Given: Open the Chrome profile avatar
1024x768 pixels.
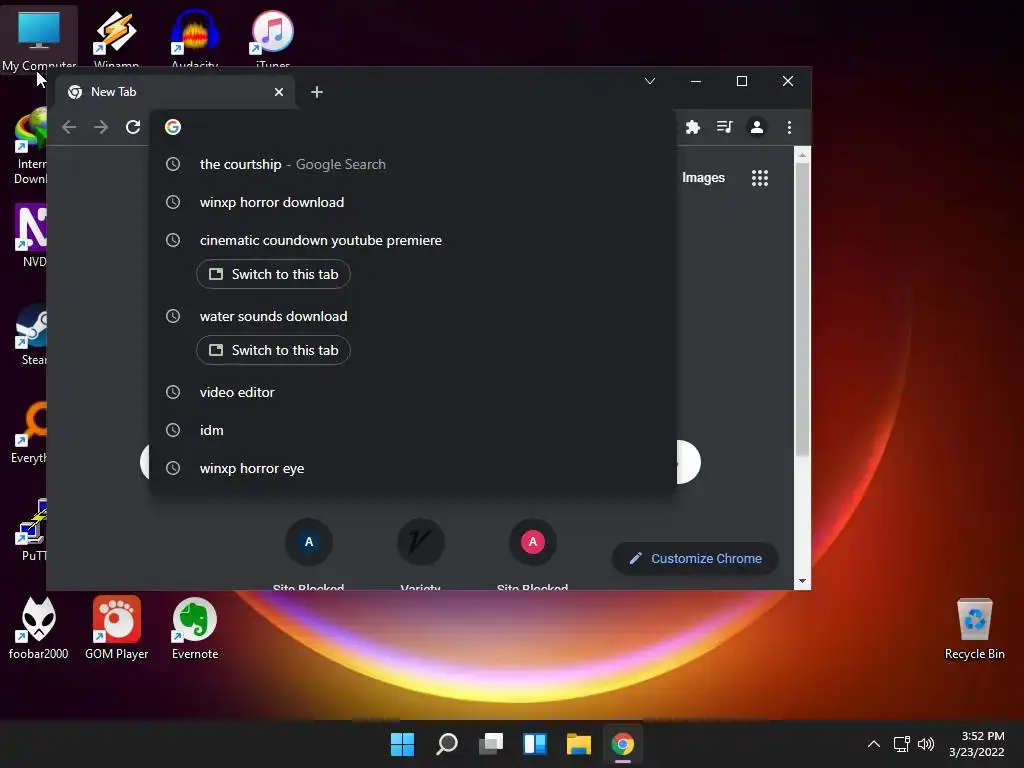Looking at the screenshot, I should tap(757, 127).
